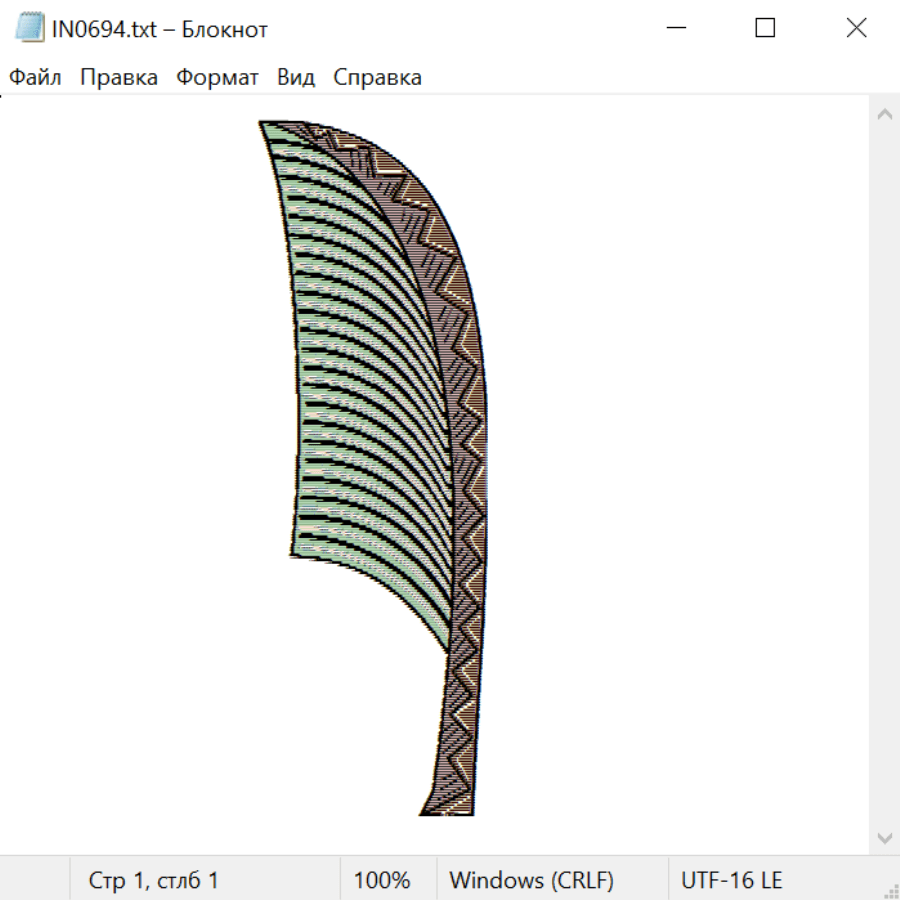Open the Файл menu
Screen dimensions: 900x900
[36, 78]
